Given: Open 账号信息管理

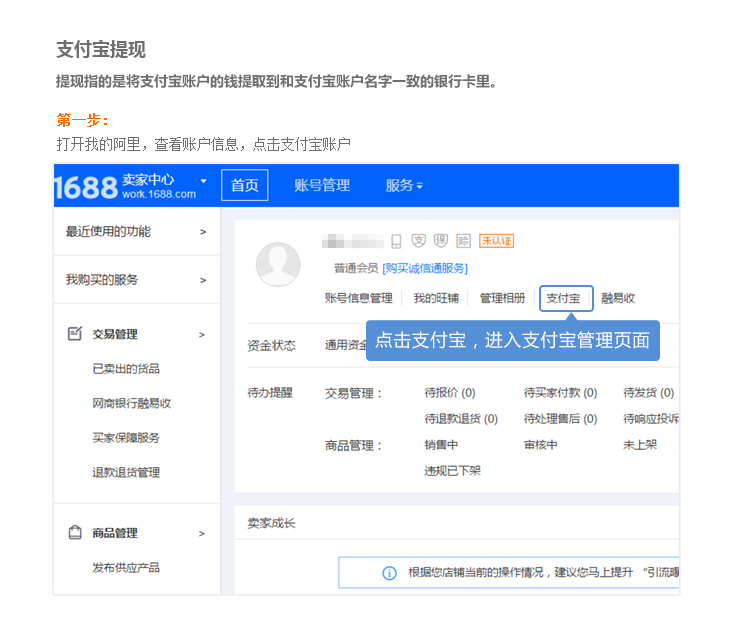Looking at the screenshot, I should click(x=358, y=298).
